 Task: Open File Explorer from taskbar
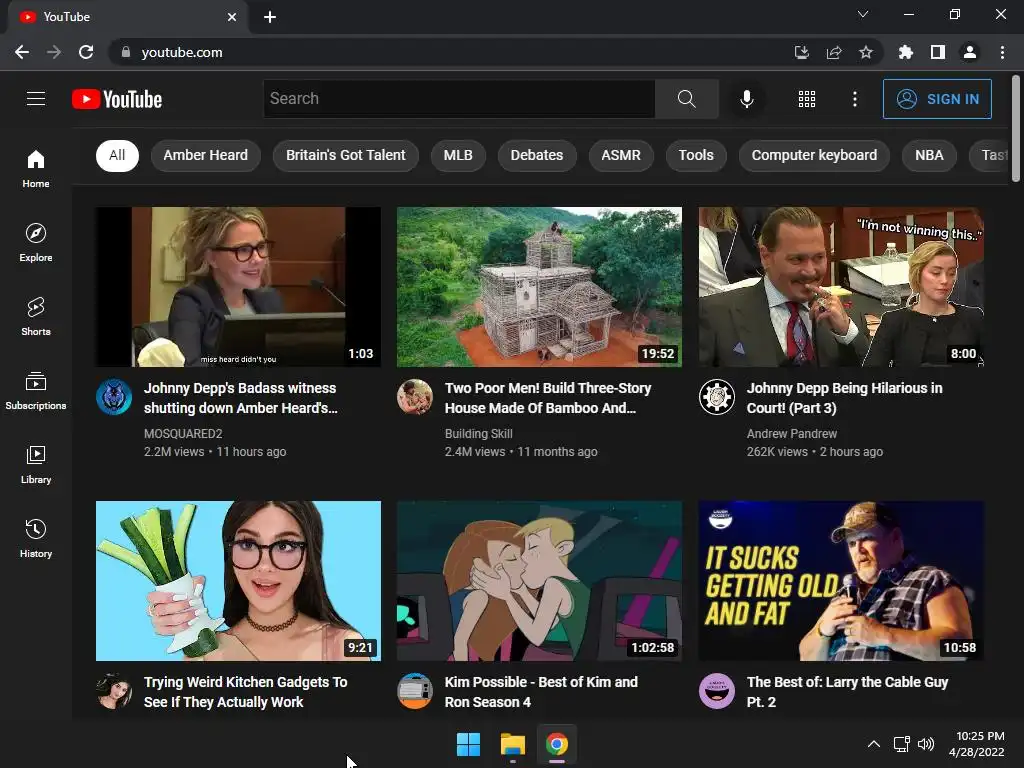tap(513, 744)
